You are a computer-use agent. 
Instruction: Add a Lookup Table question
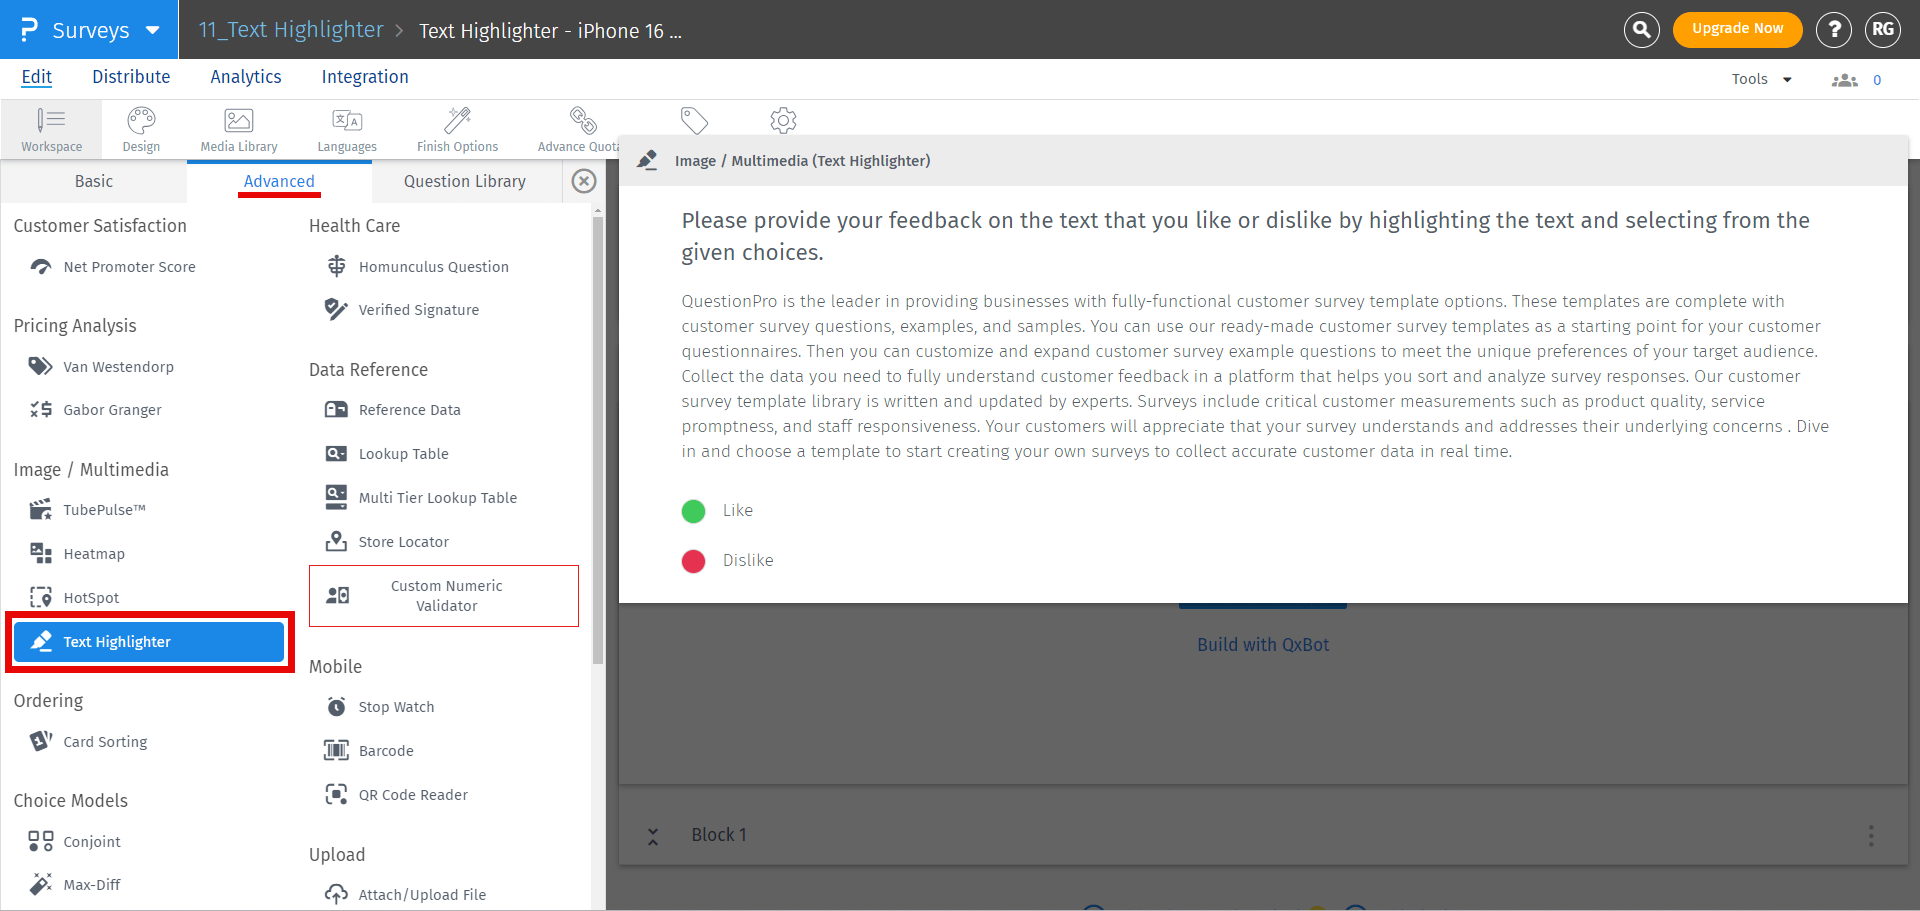coord(386,454)
